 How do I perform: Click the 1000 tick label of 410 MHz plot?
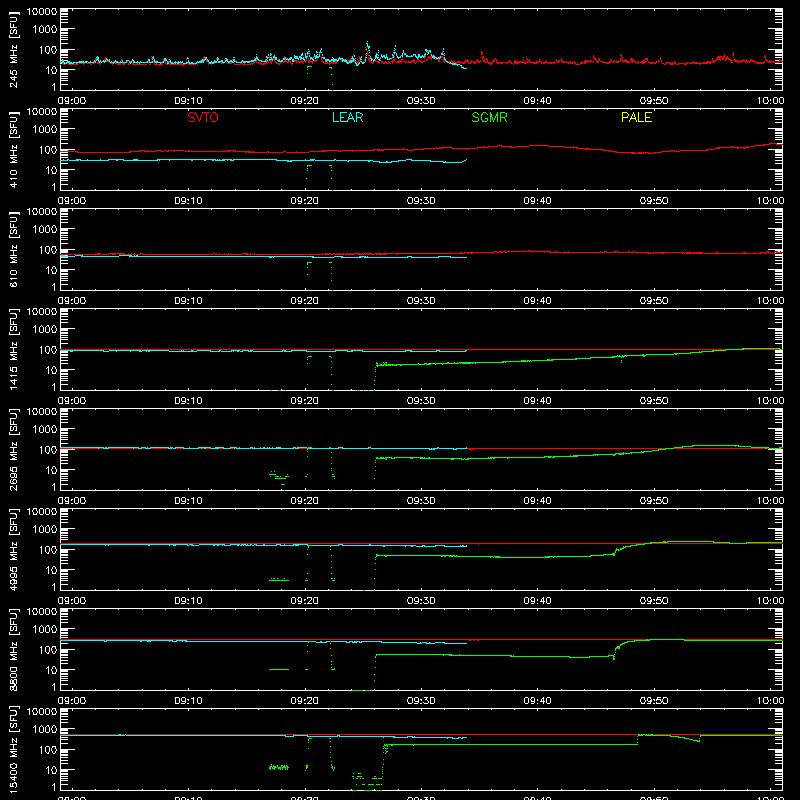(45, 130)
